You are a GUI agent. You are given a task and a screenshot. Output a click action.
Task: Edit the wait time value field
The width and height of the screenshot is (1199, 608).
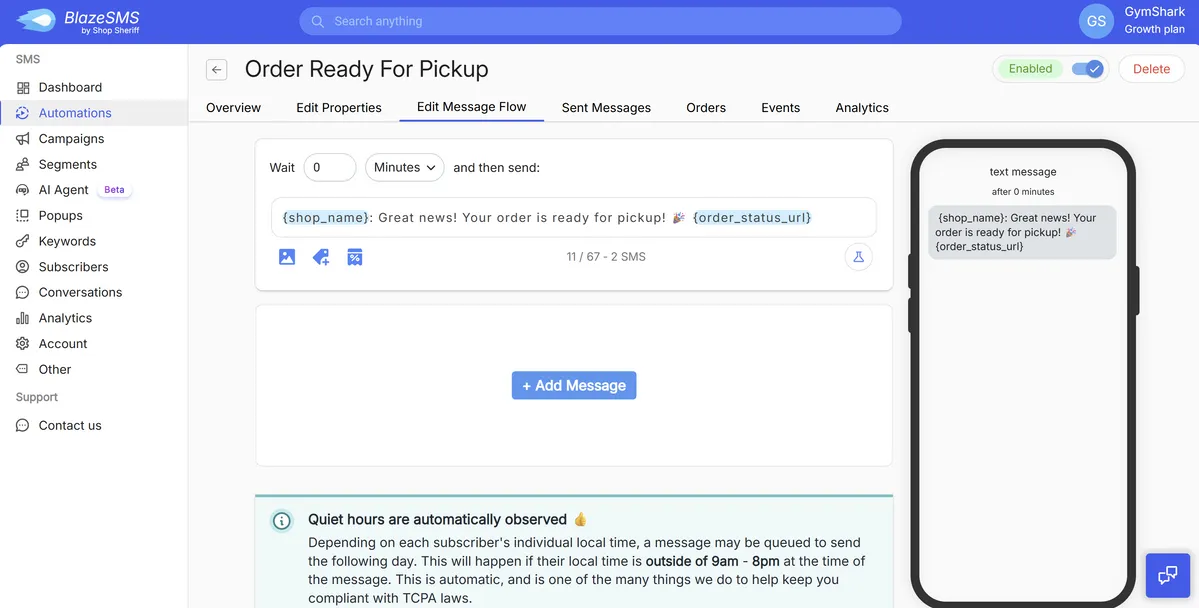tap(330, 167)
